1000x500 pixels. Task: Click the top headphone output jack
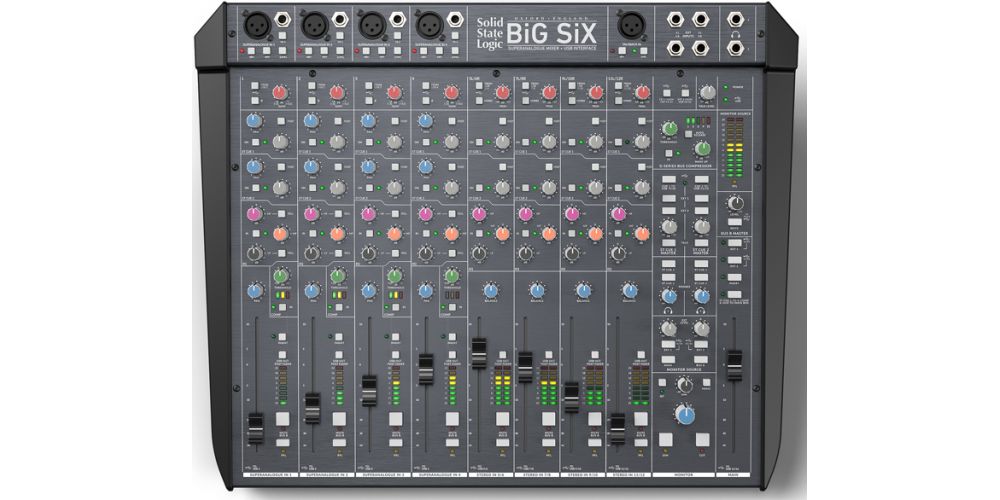click(x=735, y=19)
